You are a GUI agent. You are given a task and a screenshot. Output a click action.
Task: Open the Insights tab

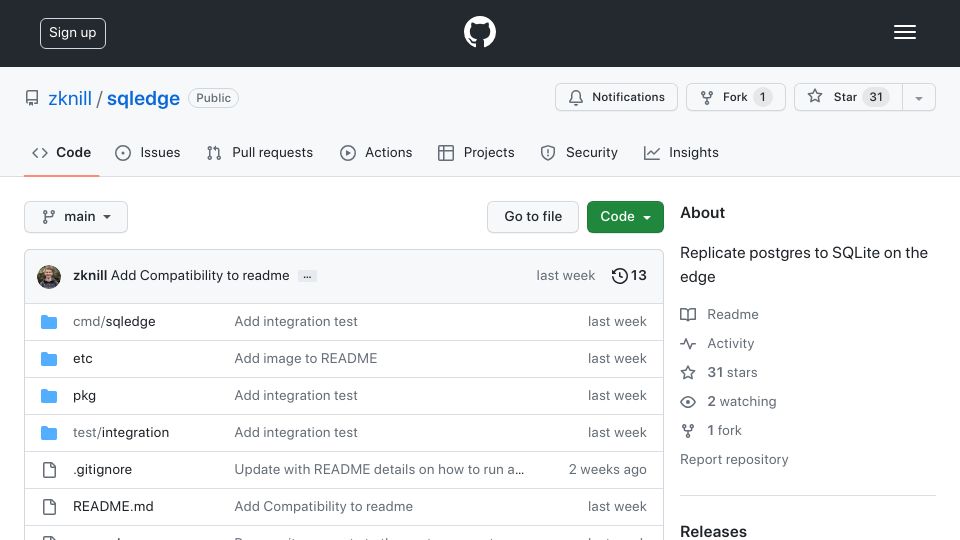681,152
